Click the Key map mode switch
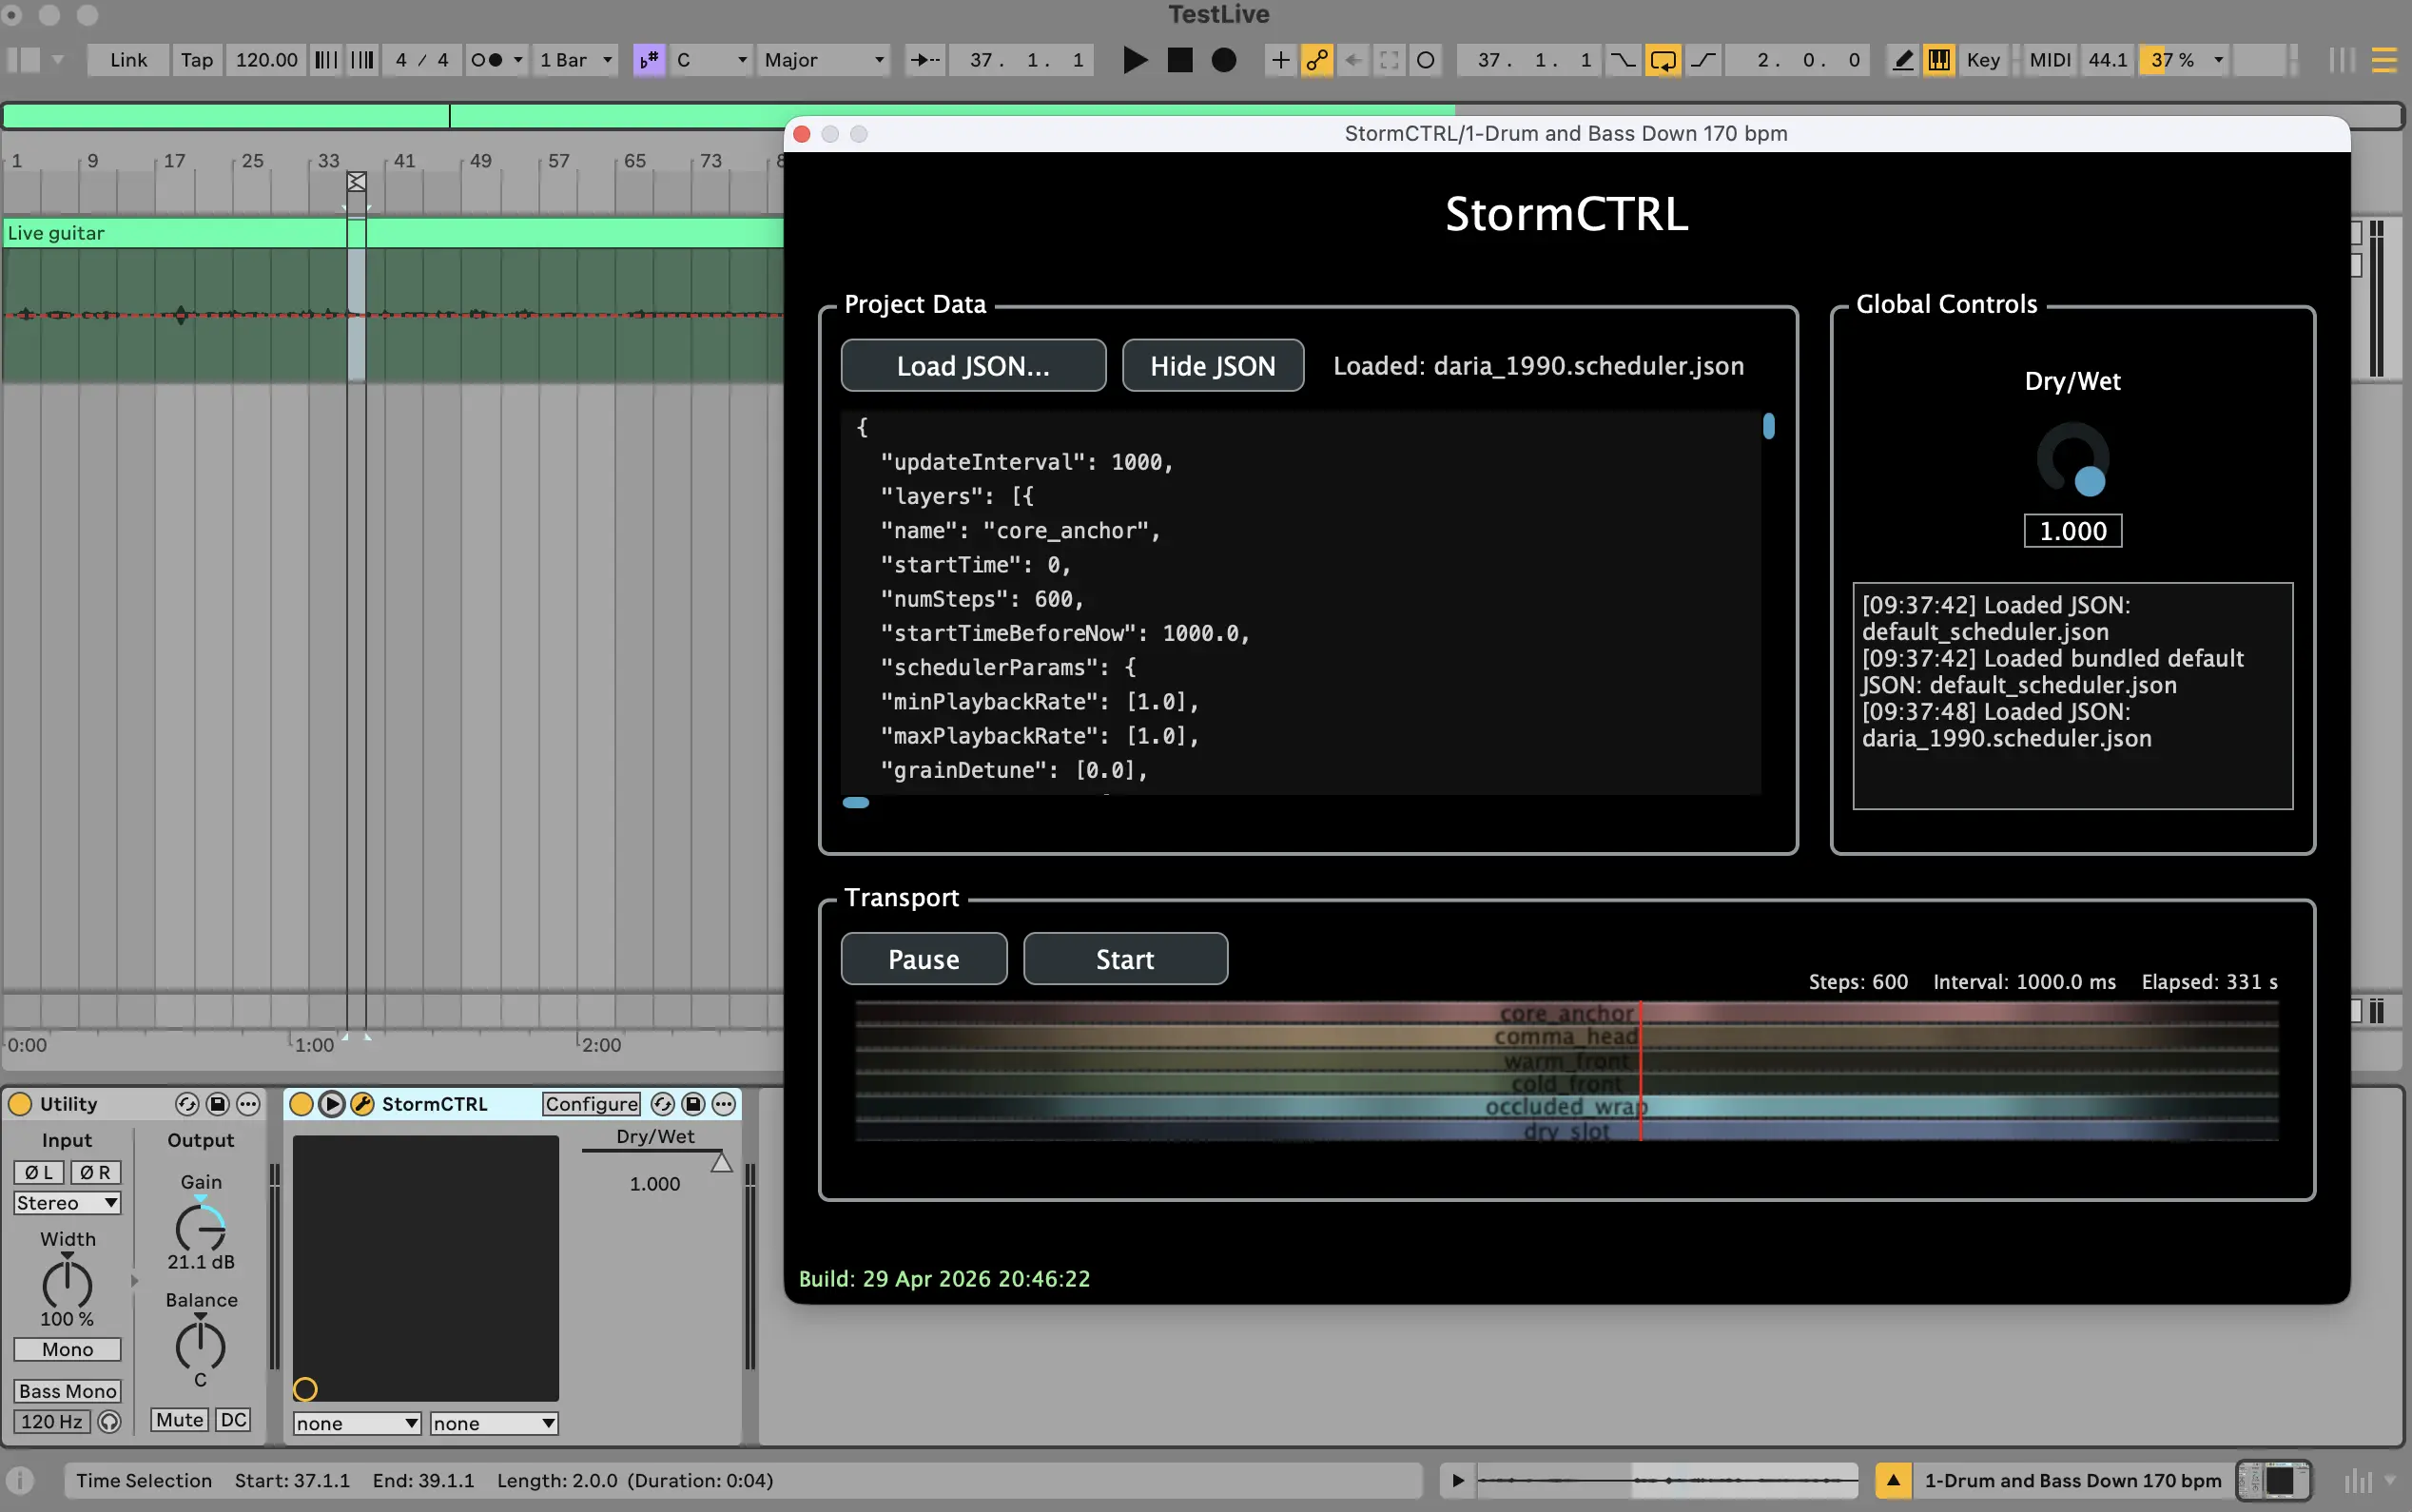Viewport: 2412px width, 1512px height. click(x=1983, y=60)
